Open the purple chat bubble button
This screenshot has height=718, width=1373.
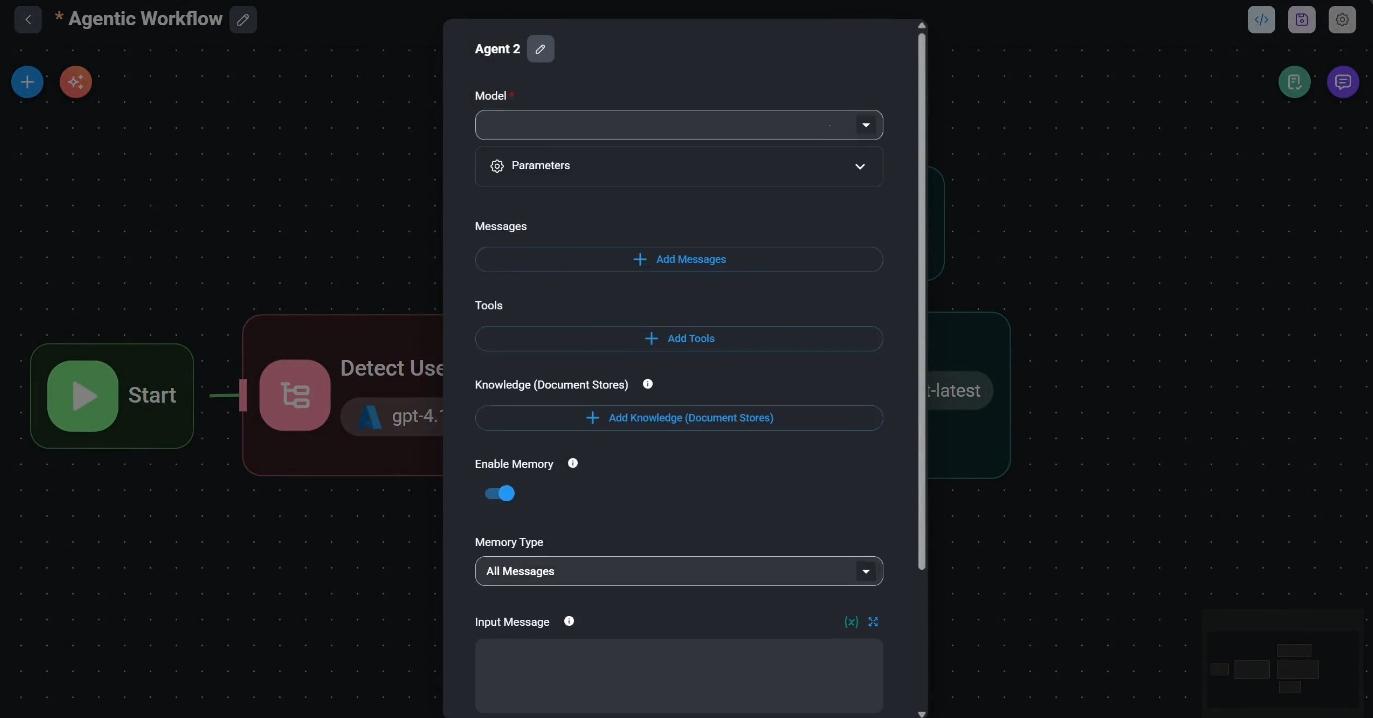pyautogui.click(x=1343, y=82)
